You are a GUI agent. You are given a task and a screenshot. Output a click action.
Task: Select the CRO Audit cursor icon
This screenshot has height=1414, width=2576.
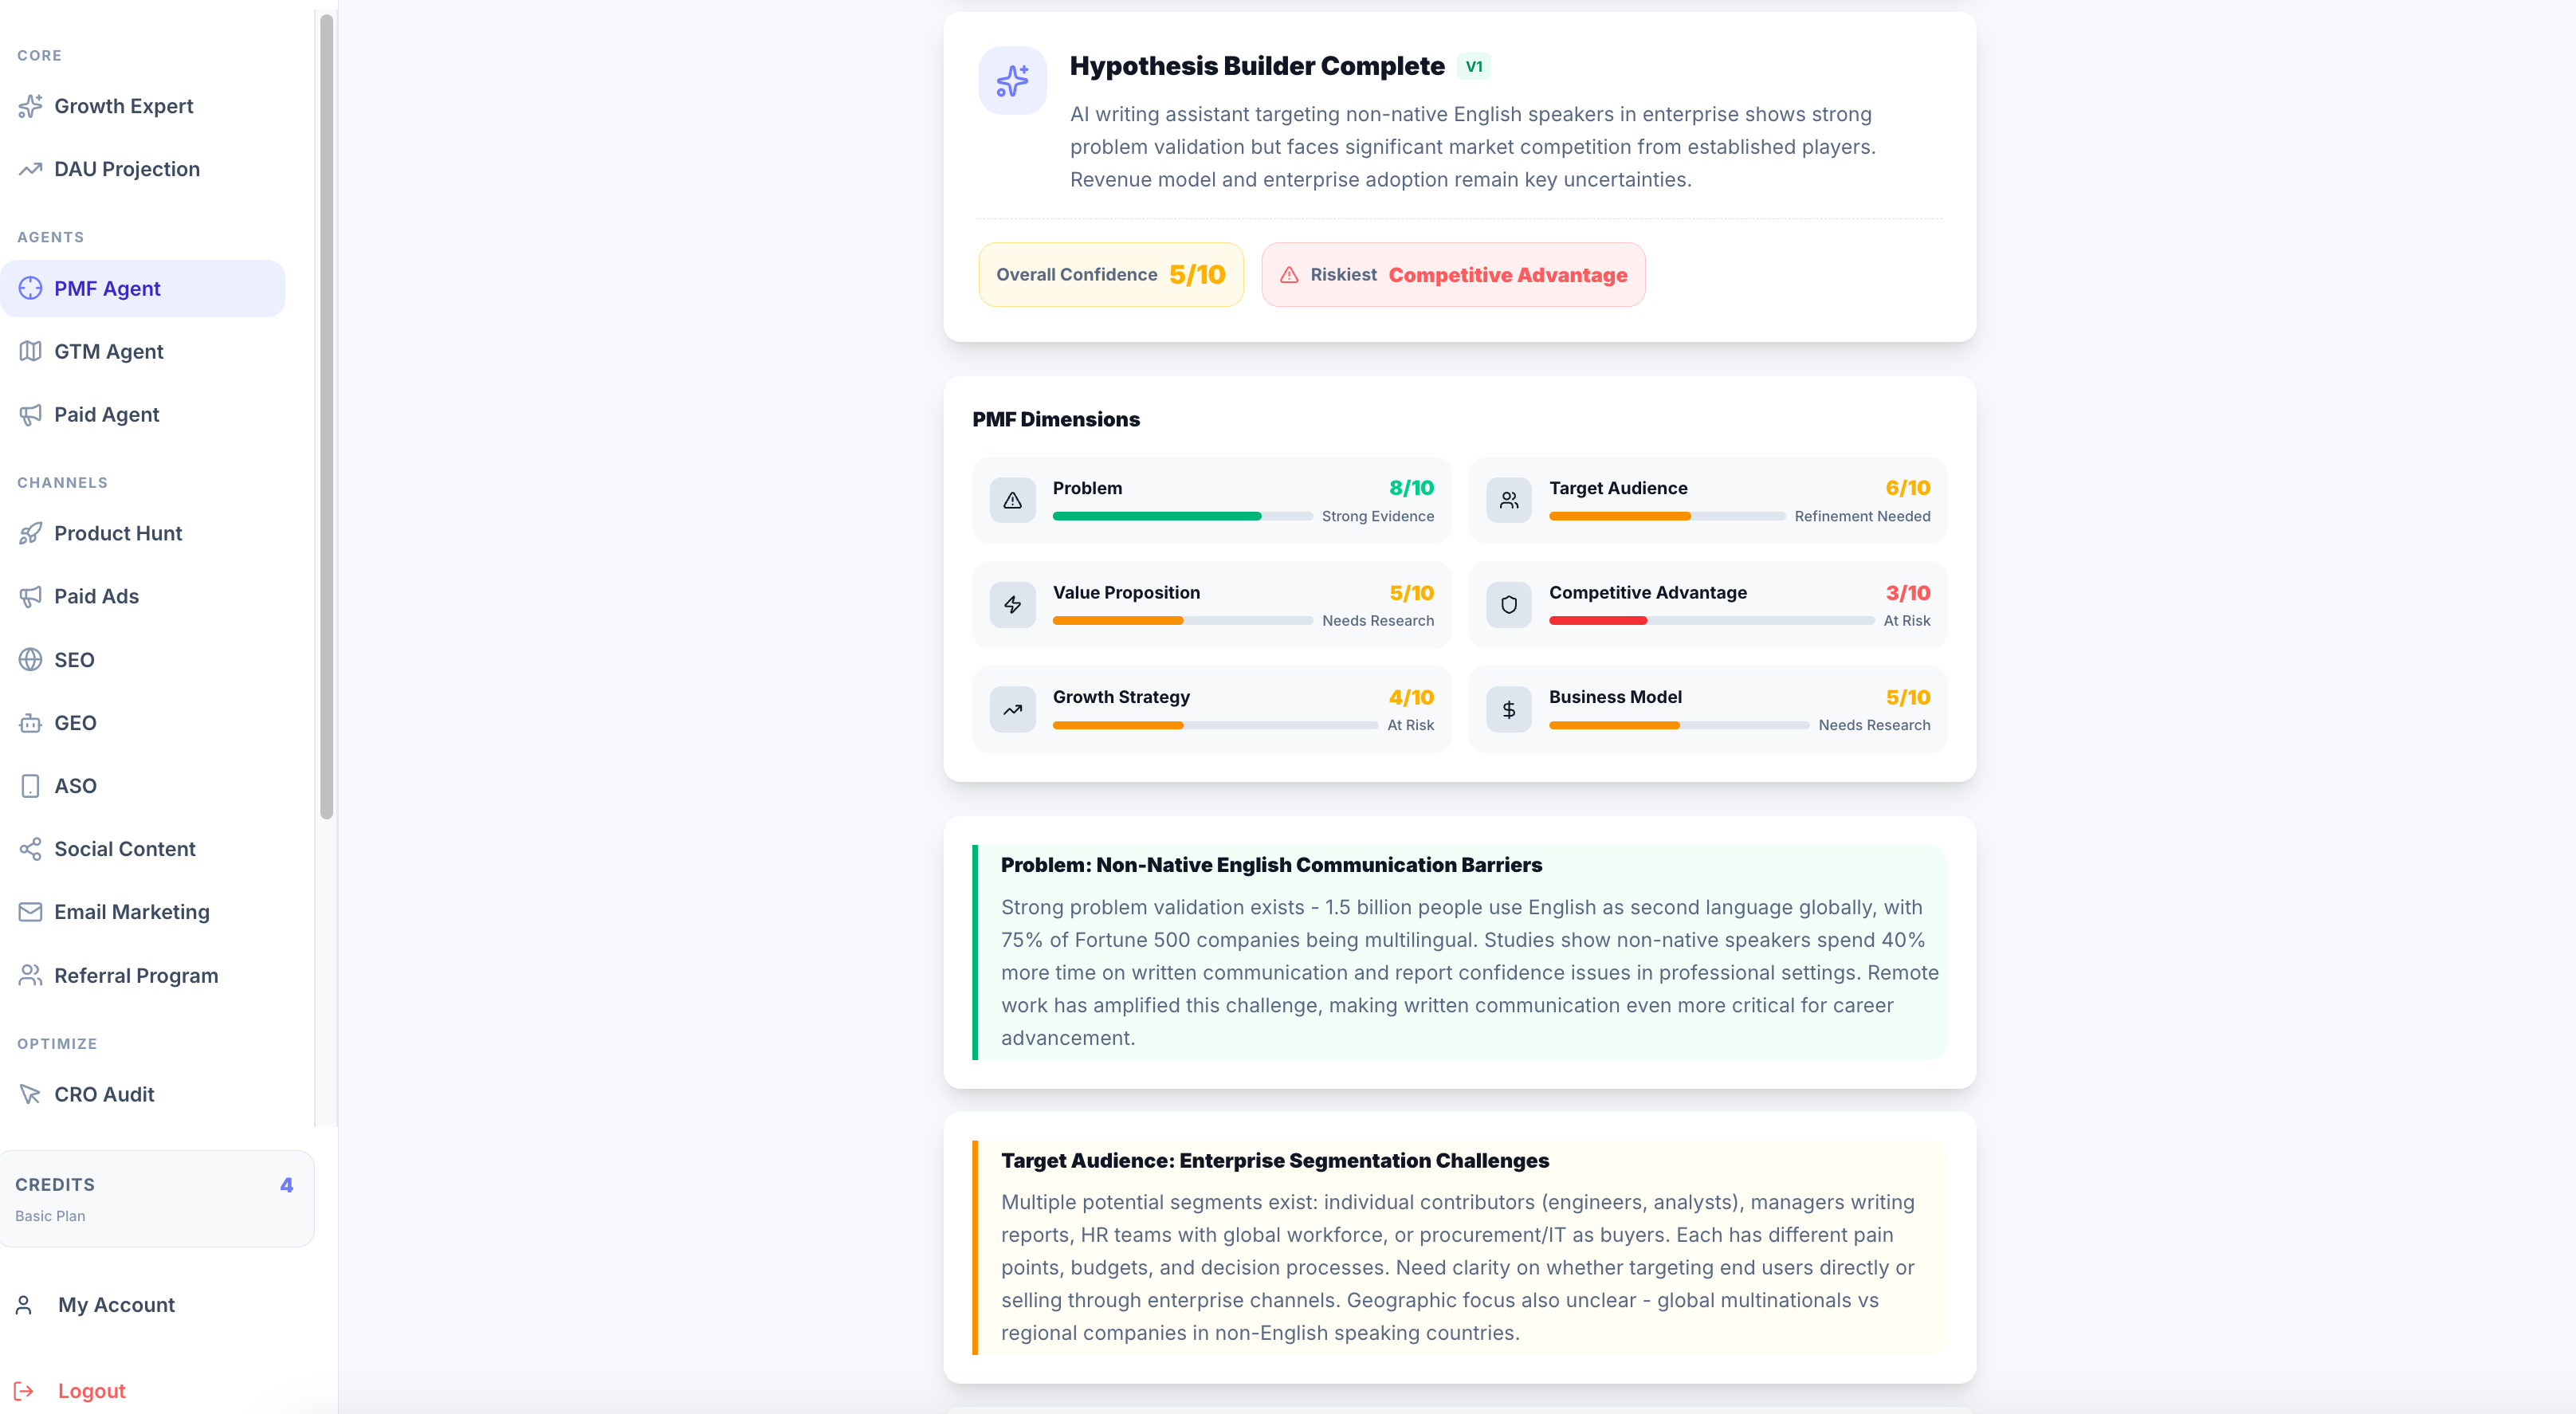[31, 1094]
